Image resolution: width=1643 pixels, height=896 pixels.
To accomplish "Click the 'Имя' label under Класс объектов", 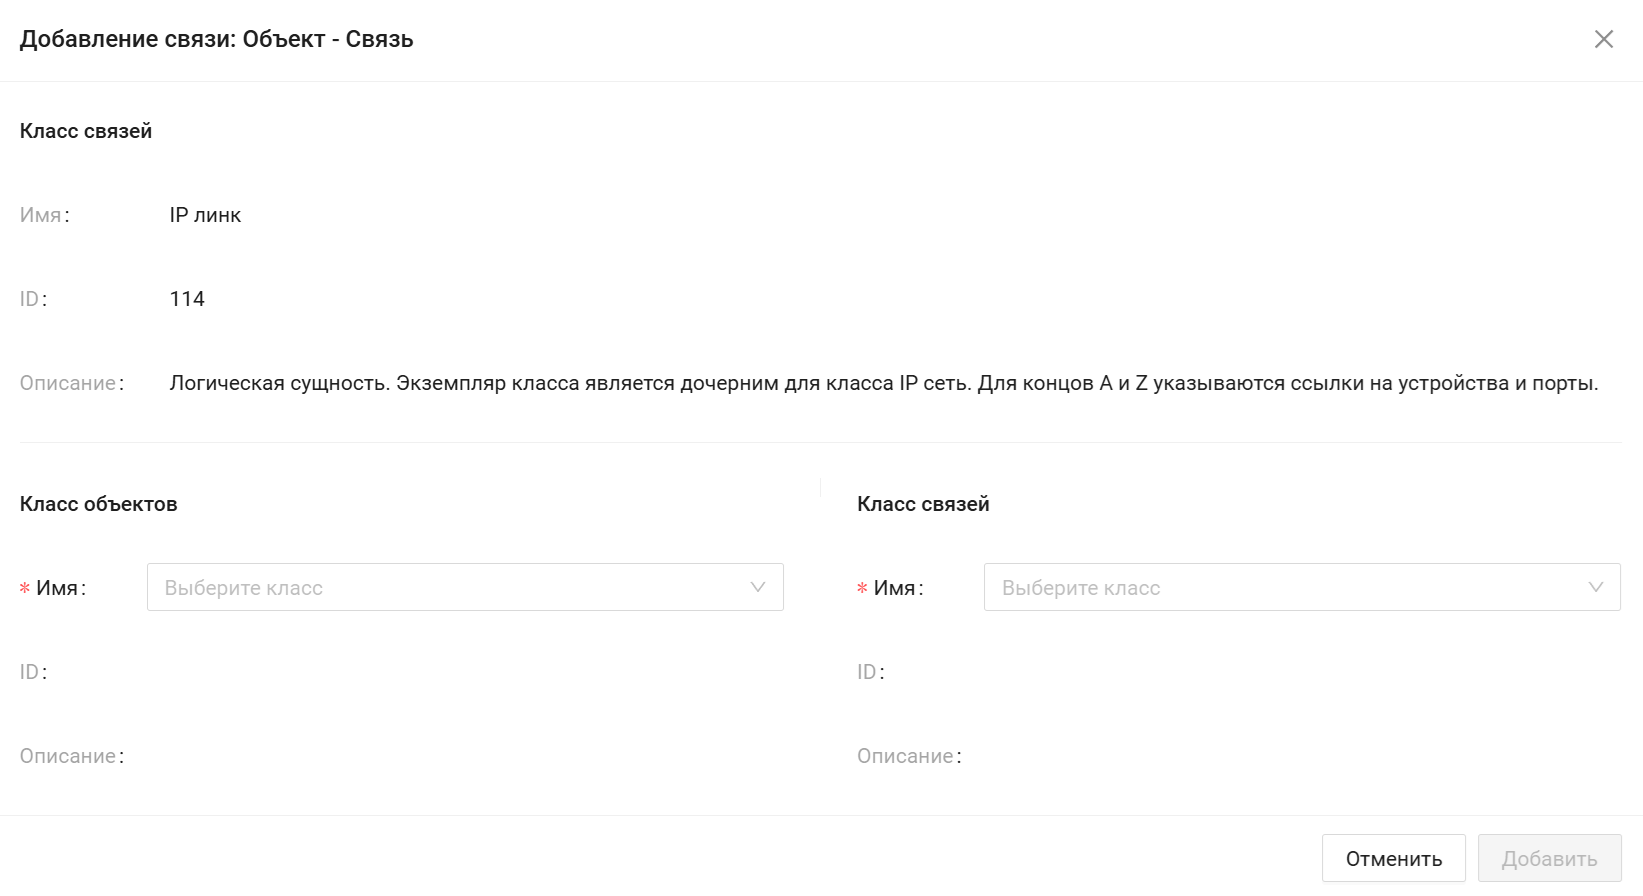I will click(x=58, y=588).
